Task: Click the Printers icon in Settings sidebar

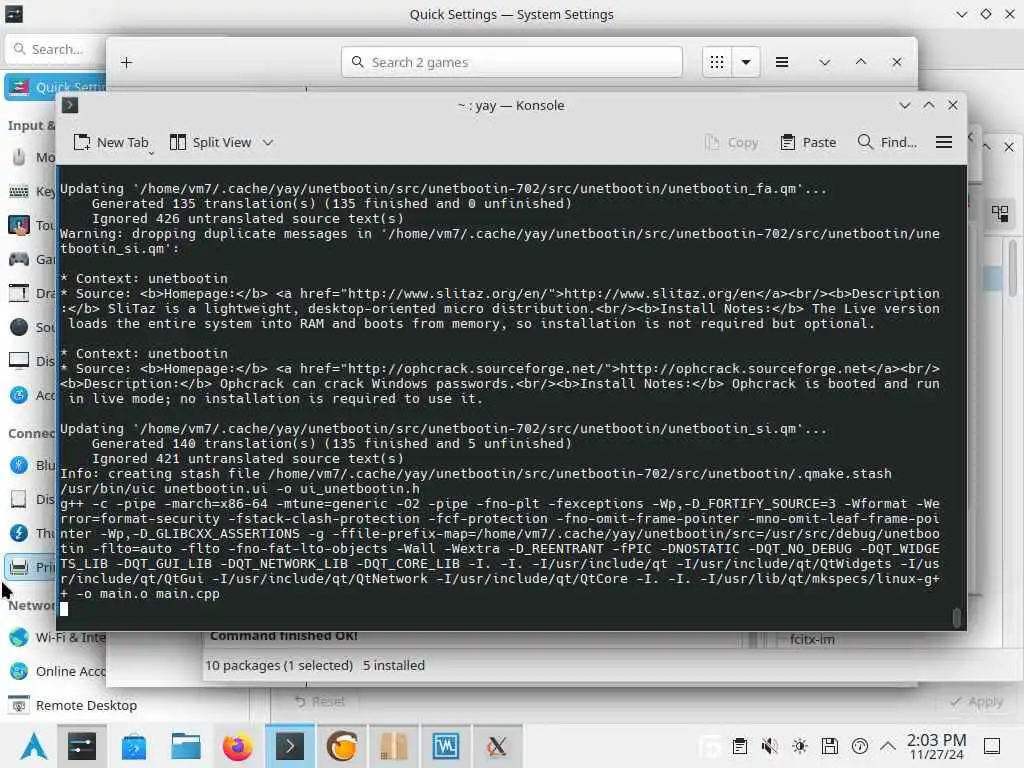Action: (19, 567)
